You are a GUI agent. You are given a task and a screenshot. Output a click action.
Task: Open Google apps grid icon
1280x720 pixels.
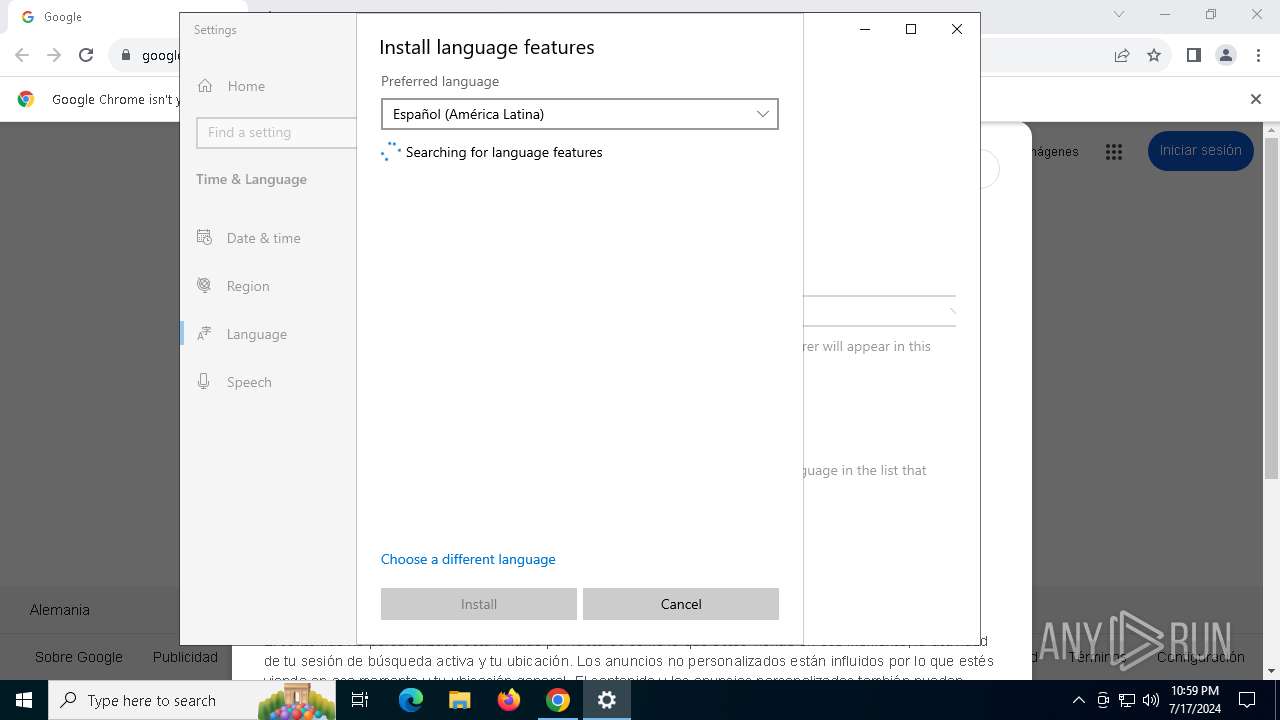click(x=1114, y=152)
